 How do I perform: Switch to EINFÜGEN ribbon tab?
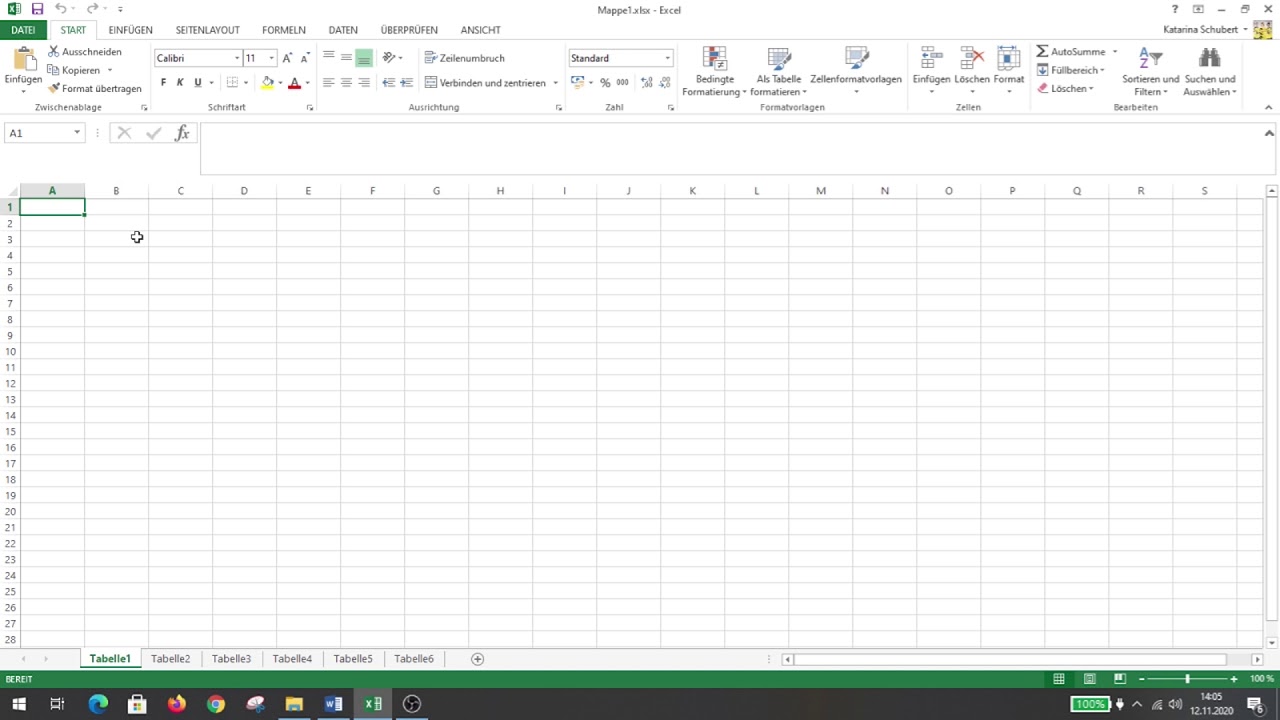(x=131, y=30)
